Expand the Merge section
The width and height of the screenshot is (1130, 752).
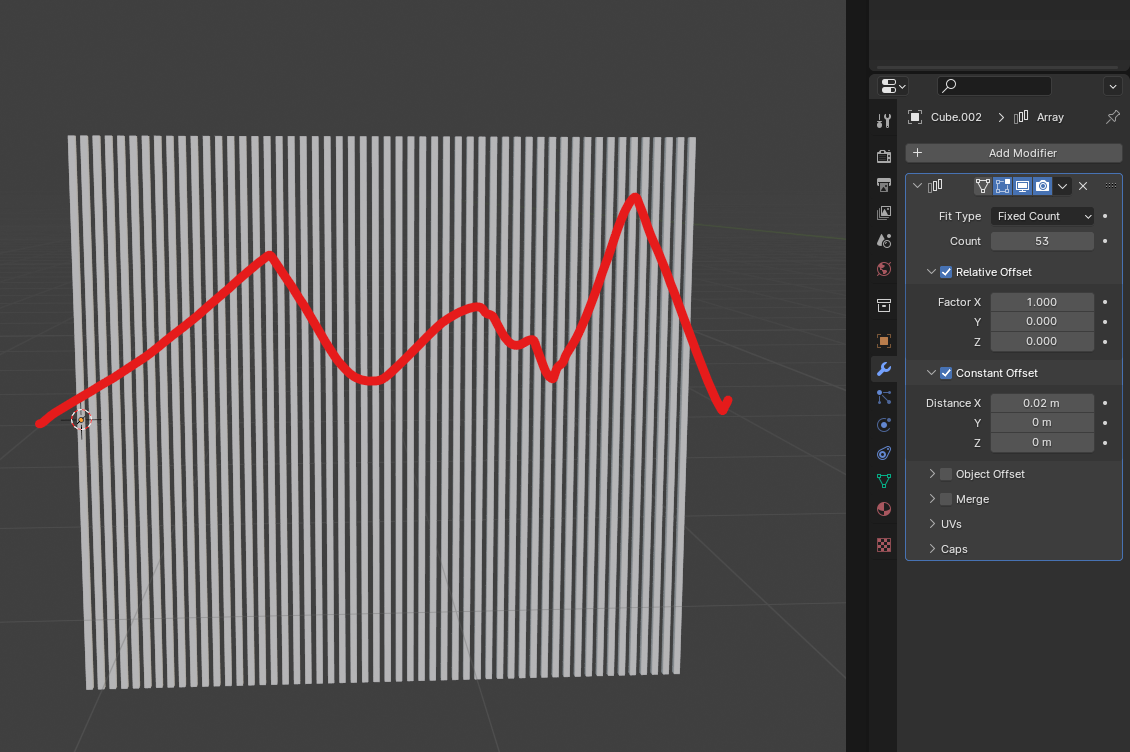click(932, 499)
